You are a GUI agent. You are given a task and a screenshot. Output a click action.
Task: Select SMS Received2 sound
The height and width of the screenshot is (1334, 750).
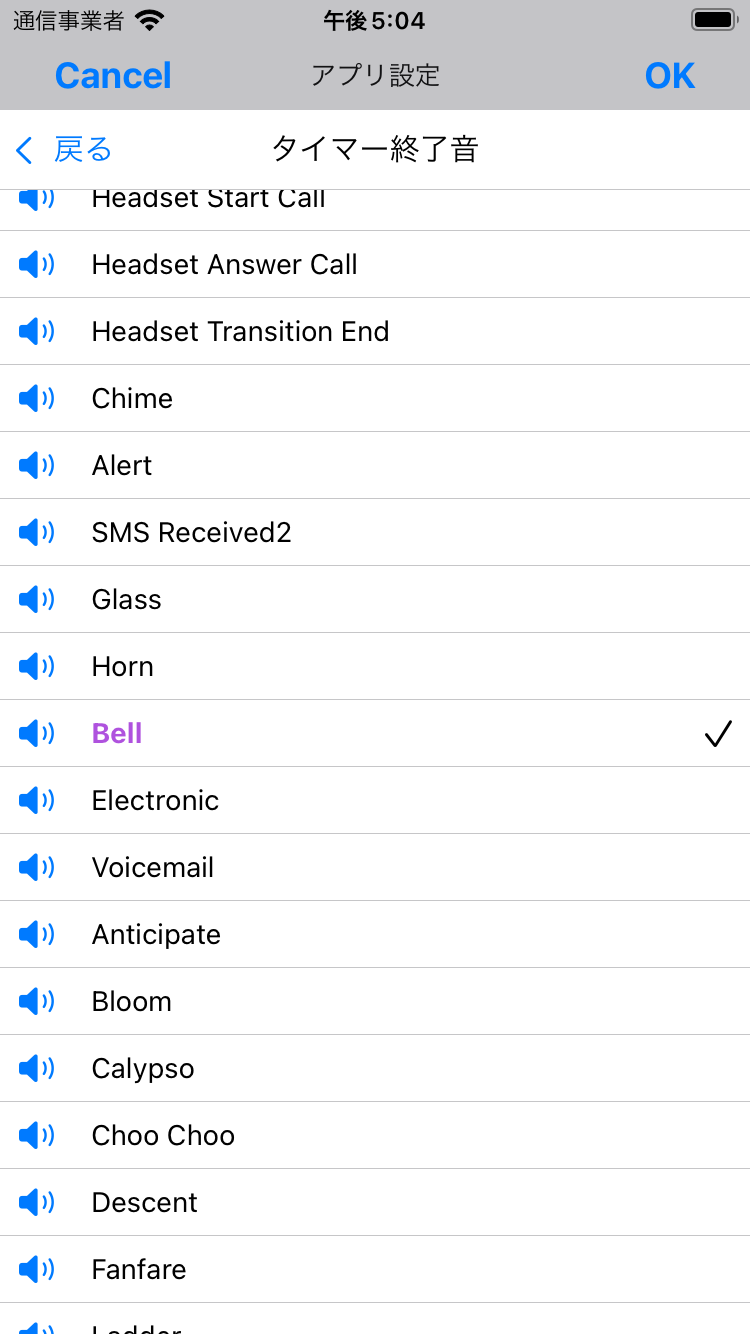[x=375, y=532]
